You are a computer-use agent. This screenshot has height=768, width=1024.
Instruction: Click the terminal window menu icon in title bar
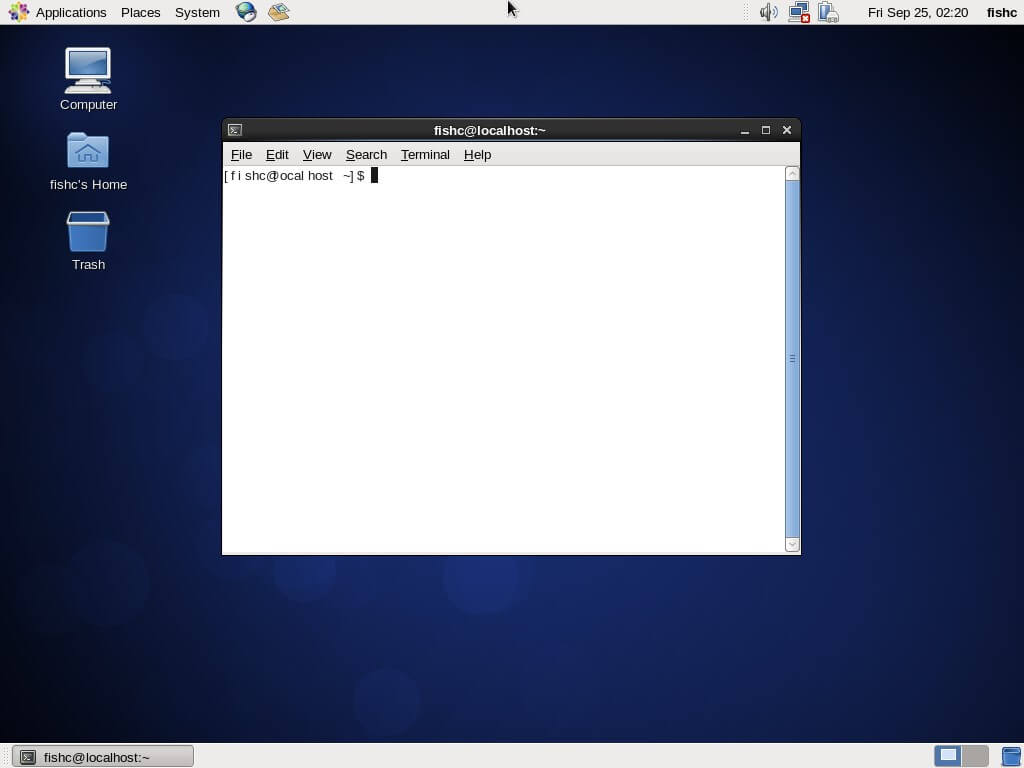pos(235,130)
